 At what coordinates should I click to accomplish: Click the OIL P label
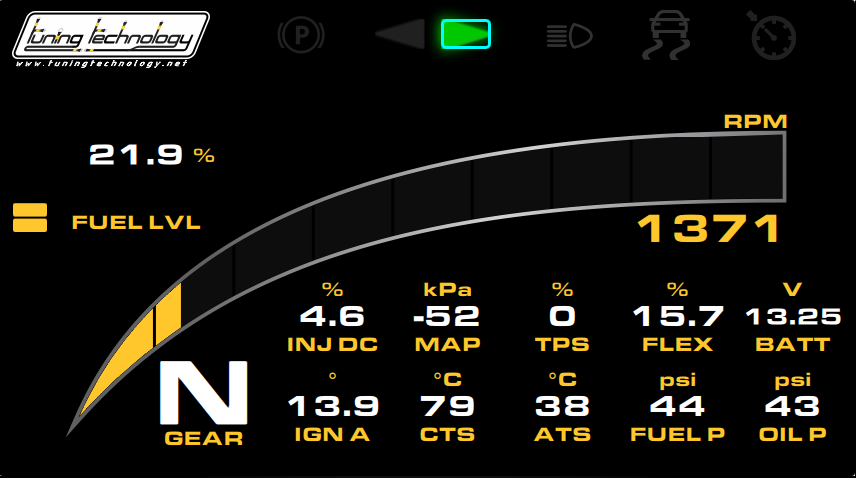pos(793,434)
